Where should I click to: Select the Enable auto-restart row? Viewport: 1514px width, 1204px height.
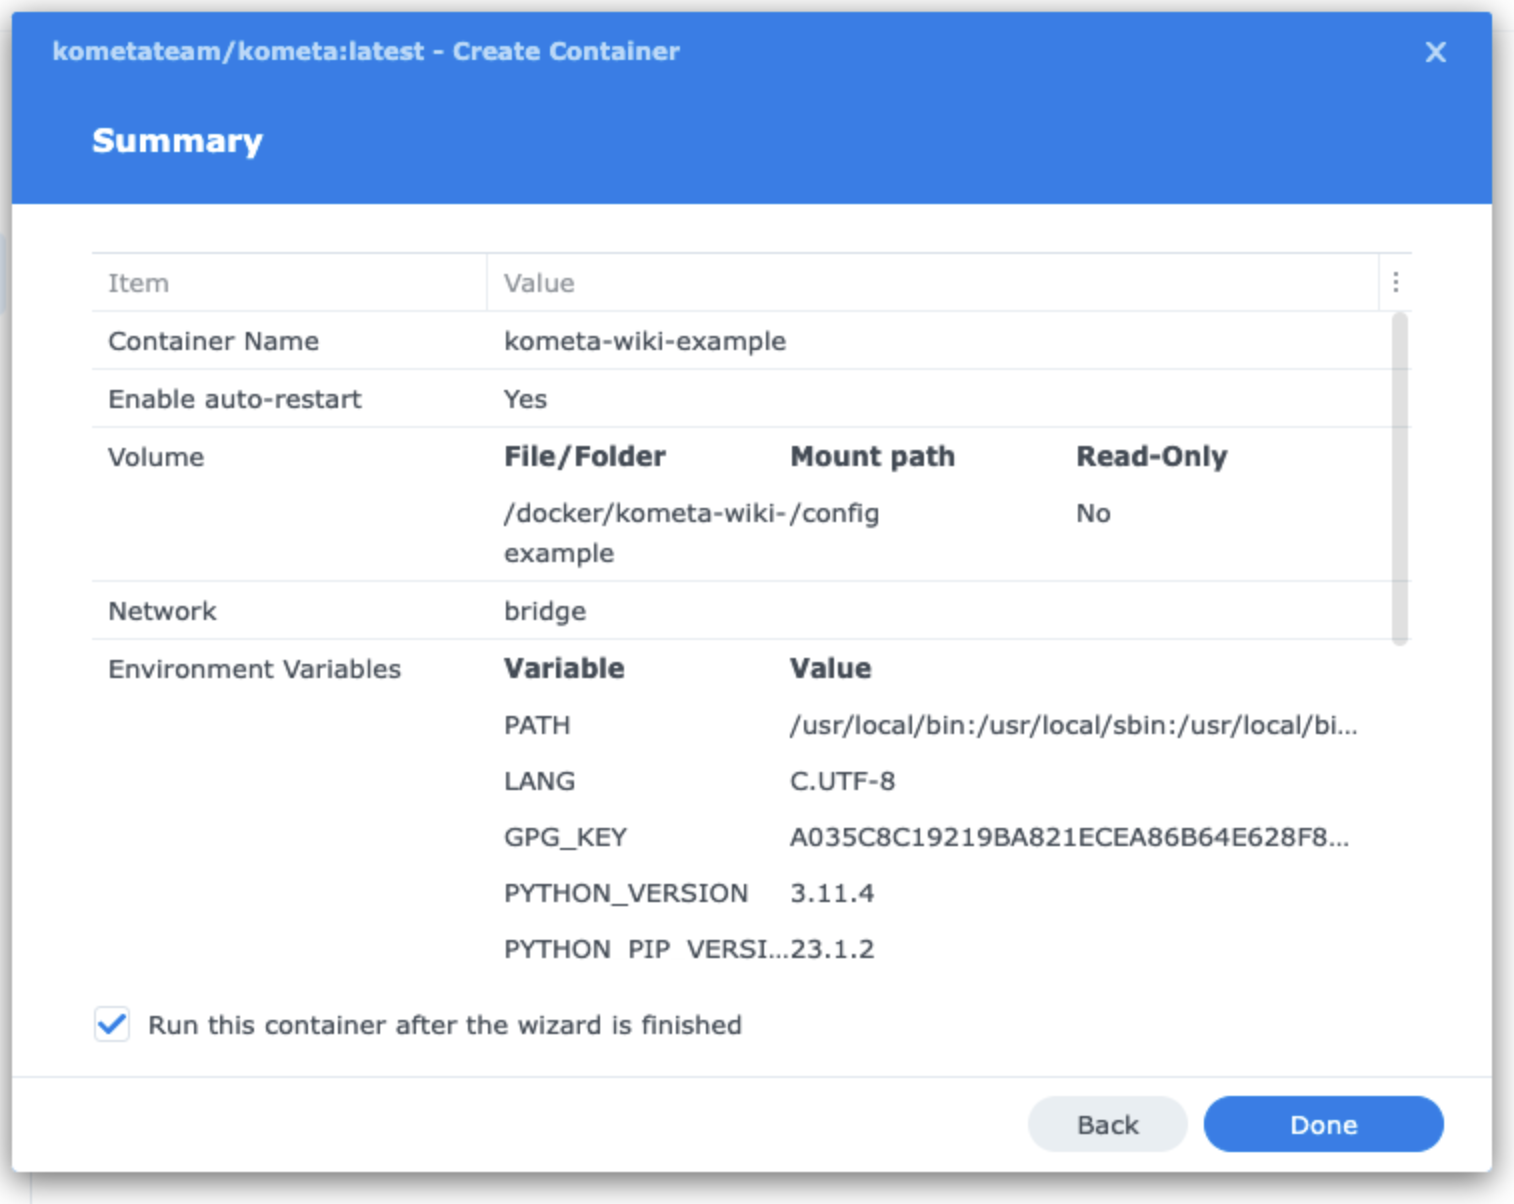[741, 399]
